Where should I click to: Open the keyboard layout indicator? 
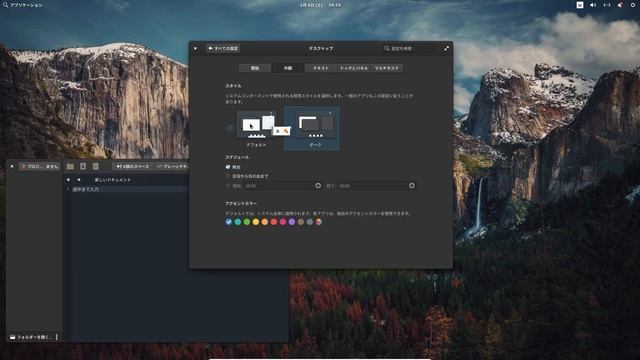click(580, 5)
